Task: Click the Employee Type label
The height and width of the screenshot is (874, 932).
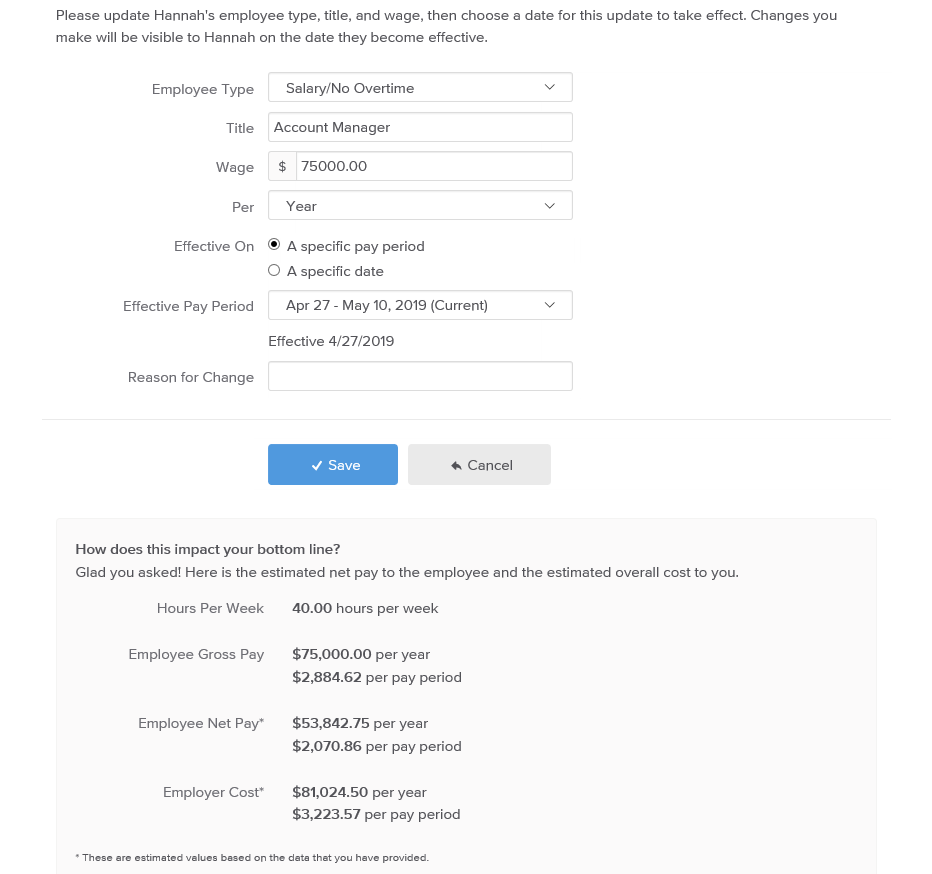Action: [x=203, y=89]
